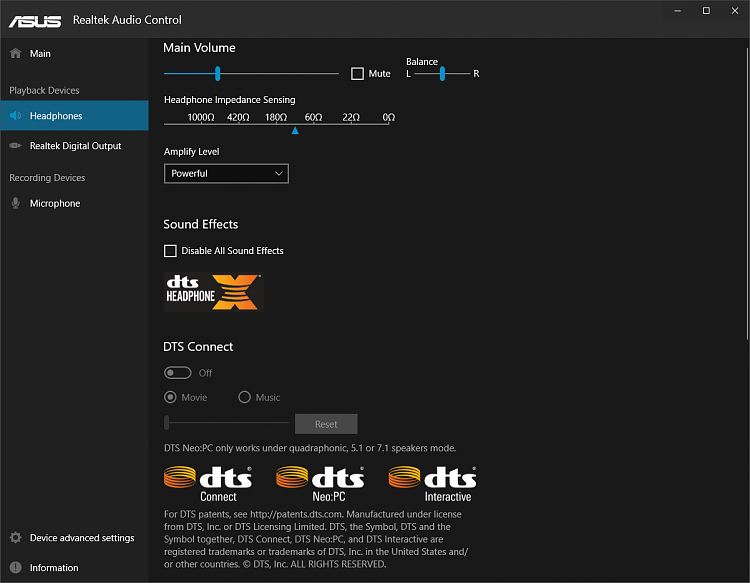Click the Amplify Level label
The width and height of the screenshot is (750, 583).
(191, 152)
